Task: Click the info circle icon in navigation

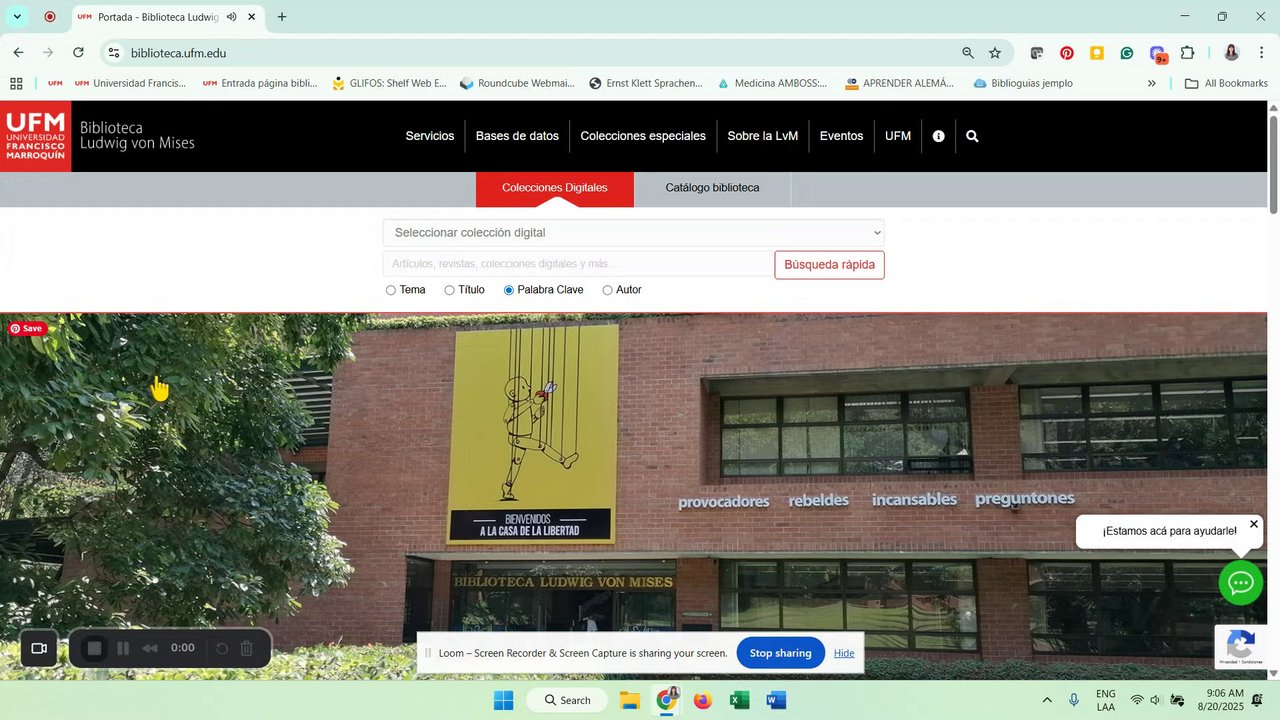Action: [938, 136]
